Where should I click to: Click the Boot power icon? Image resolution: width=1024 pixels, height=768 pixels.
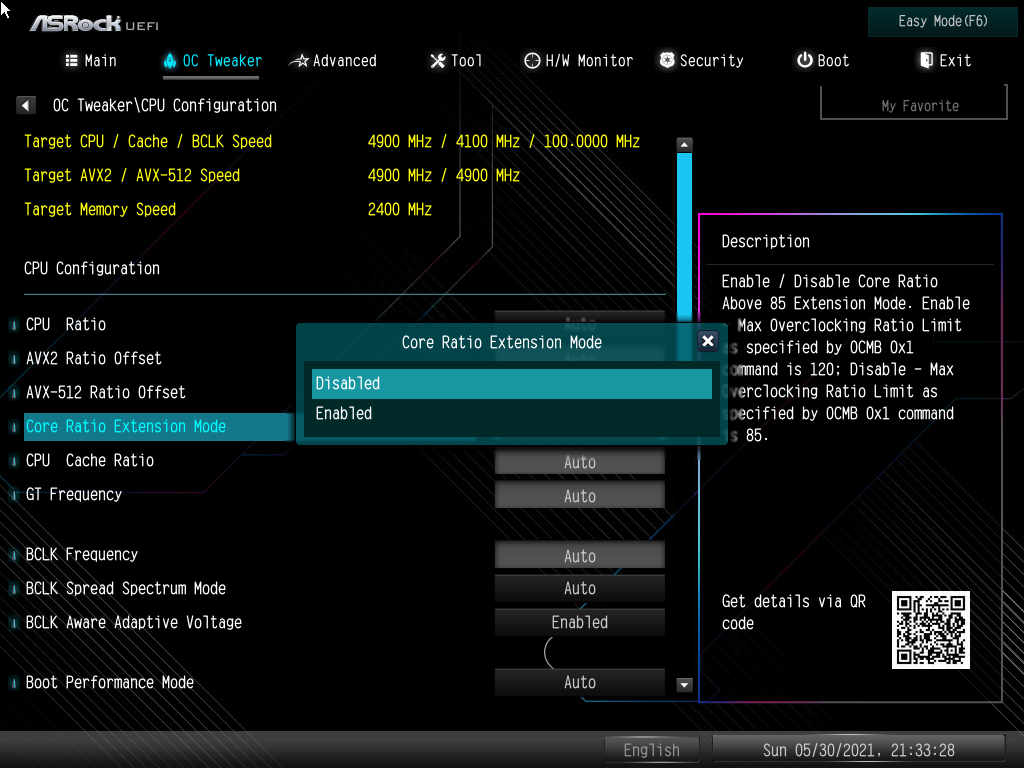[805, 60]
